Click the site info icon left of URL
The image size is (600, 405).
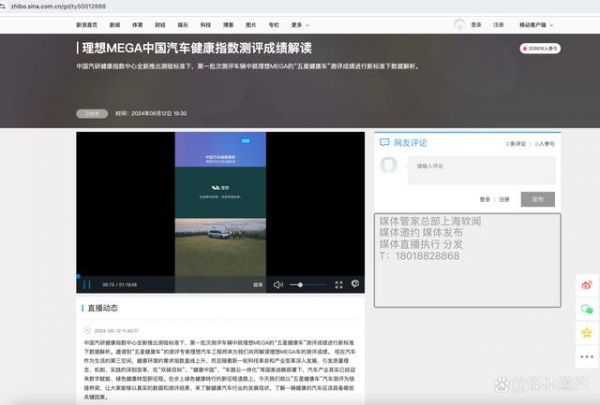click(x=3, y=7)
